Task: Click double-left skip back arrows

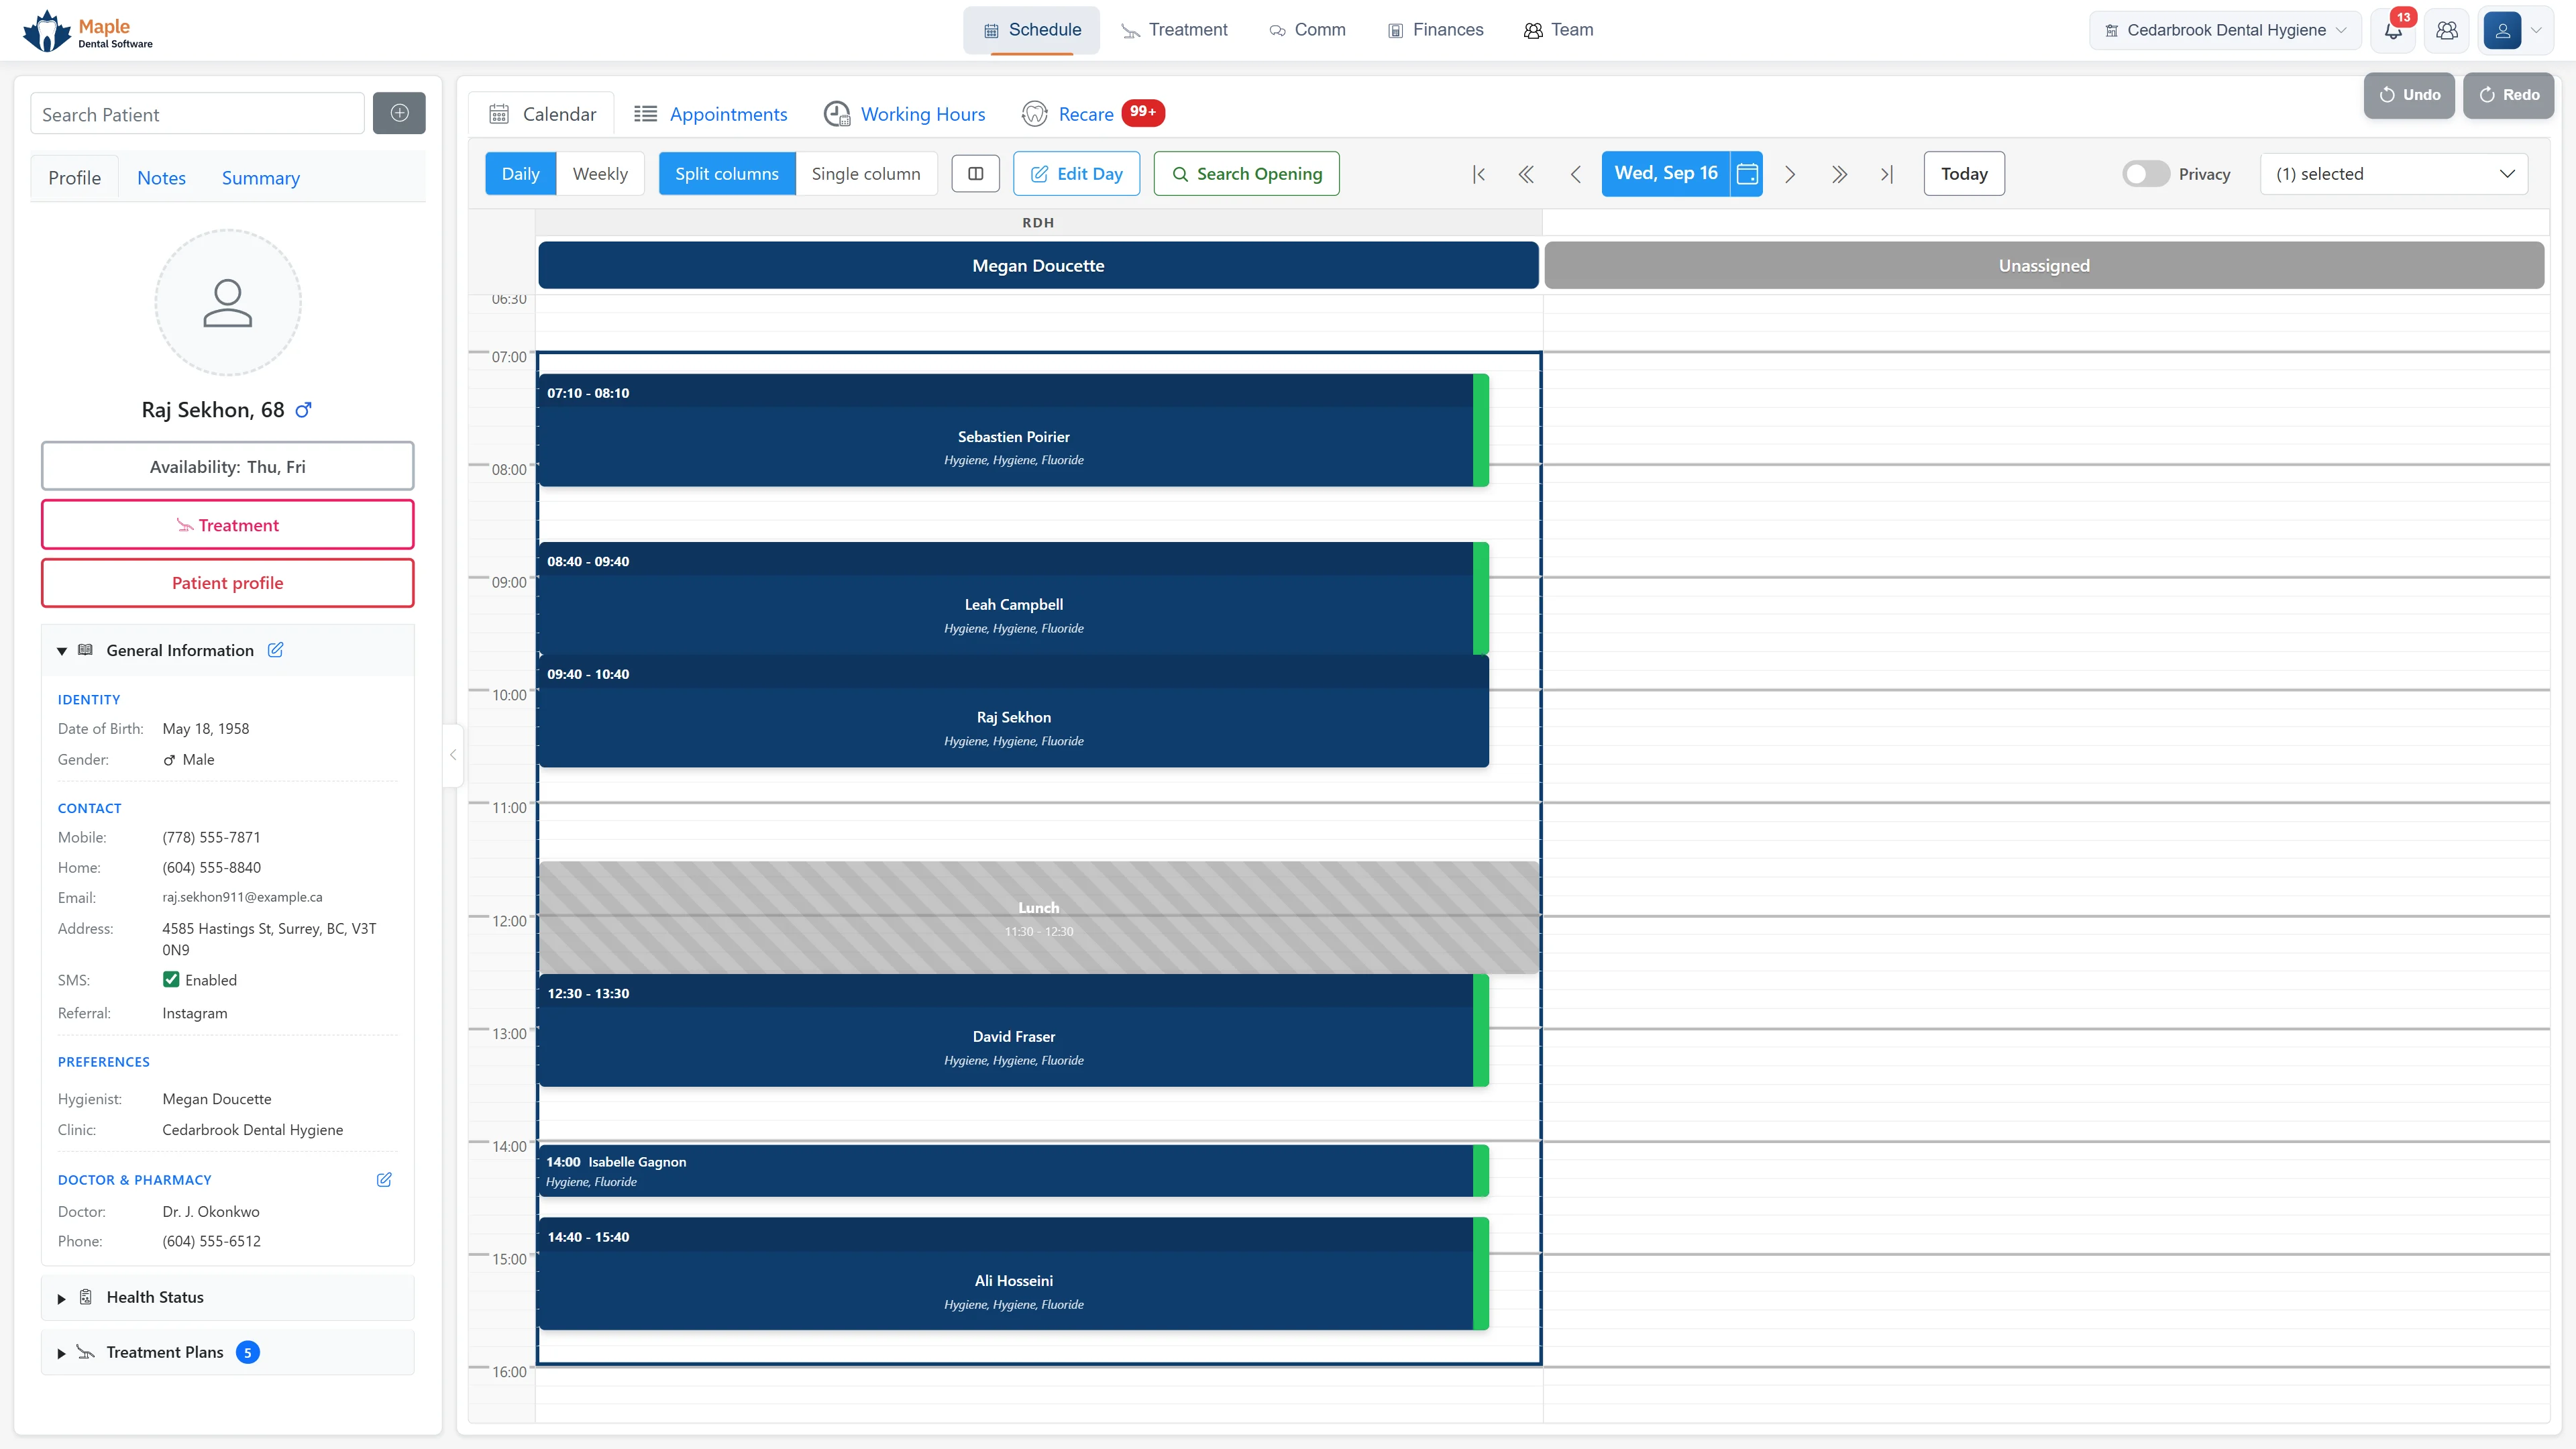Action: (1526, 174)
